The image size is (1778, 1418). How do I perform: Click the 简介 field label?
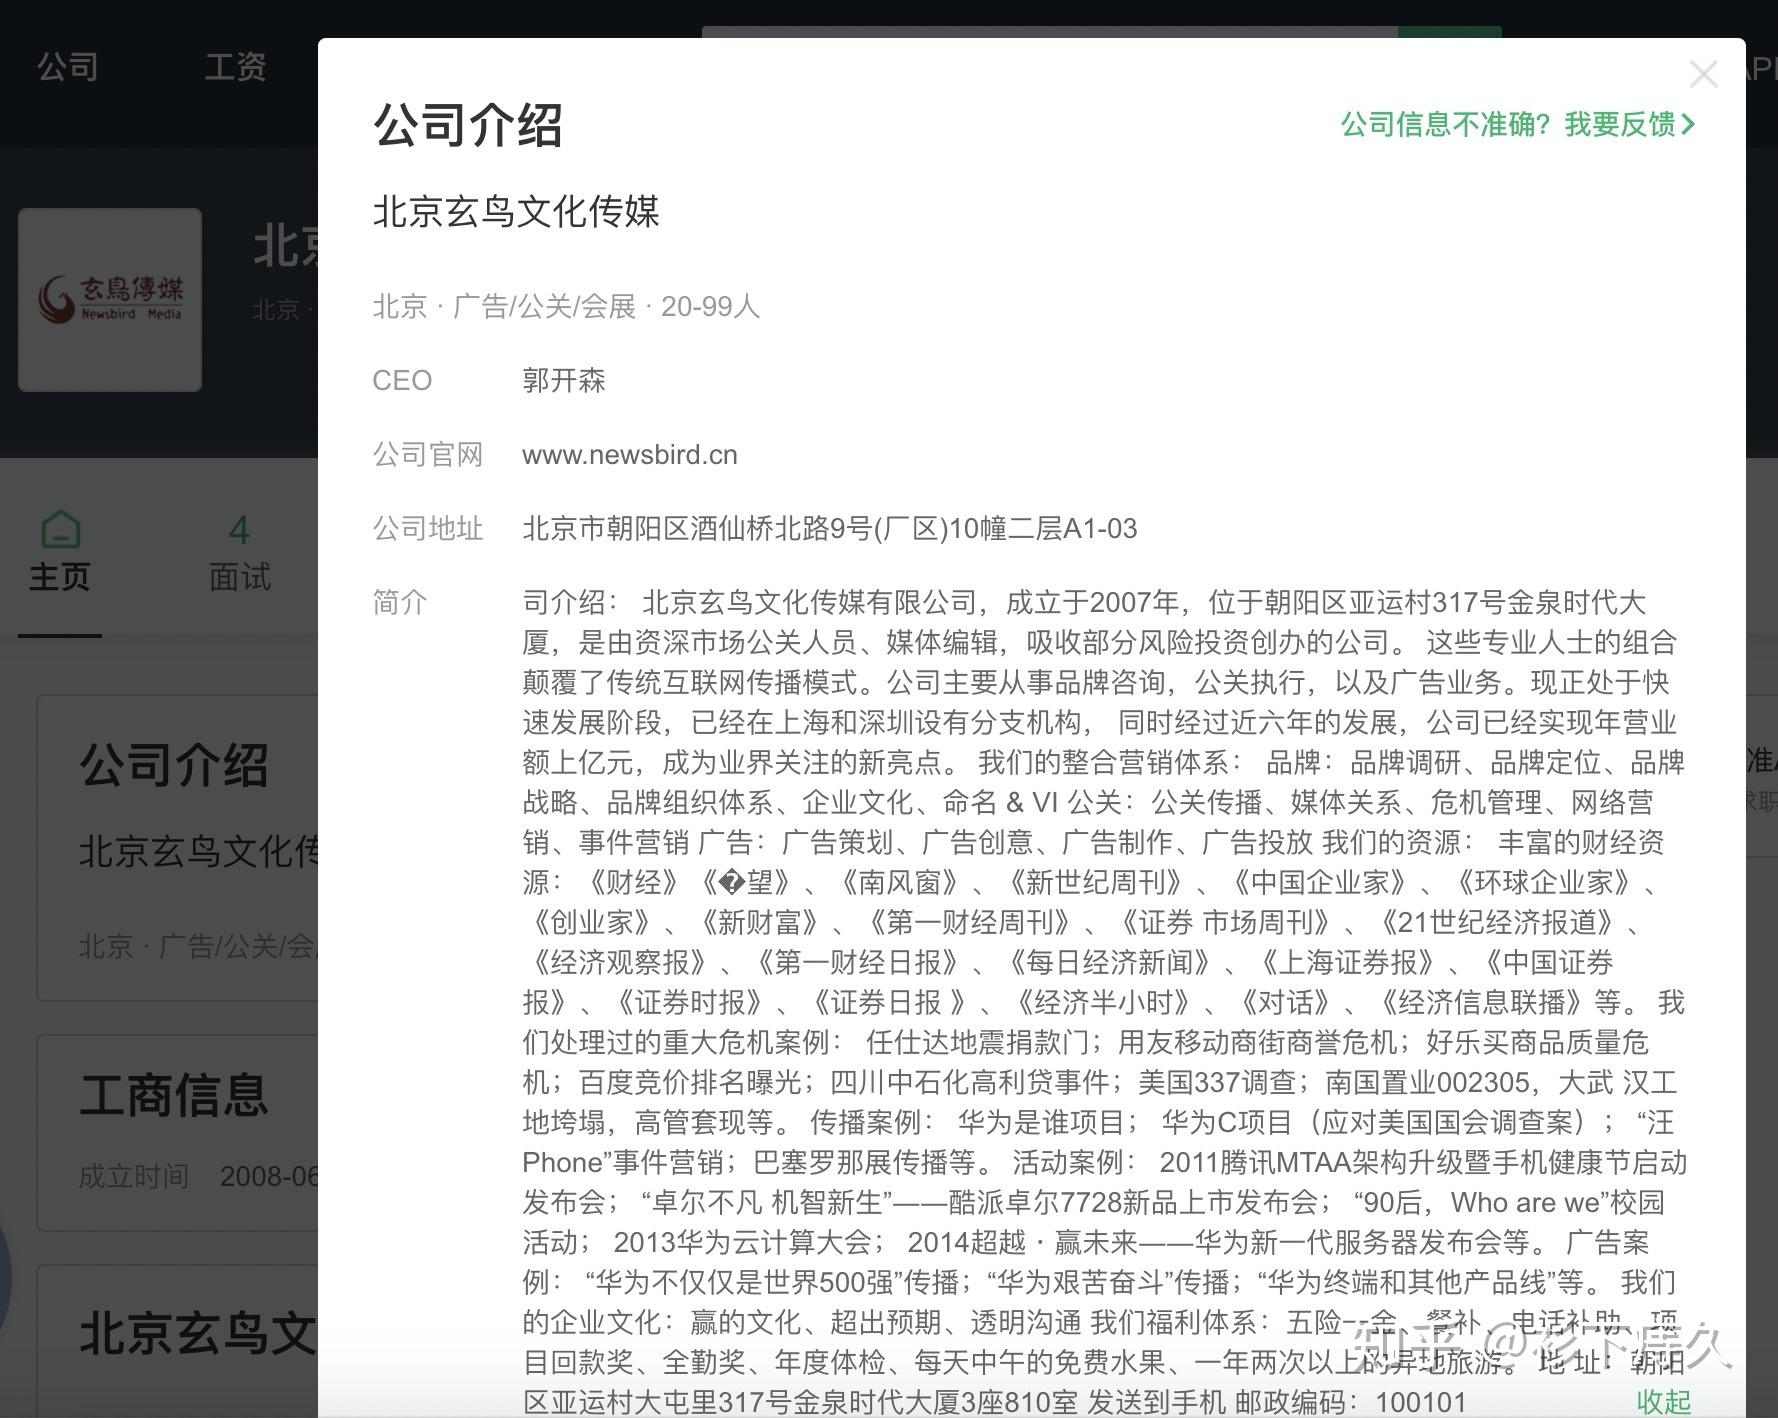coord(400,602)
